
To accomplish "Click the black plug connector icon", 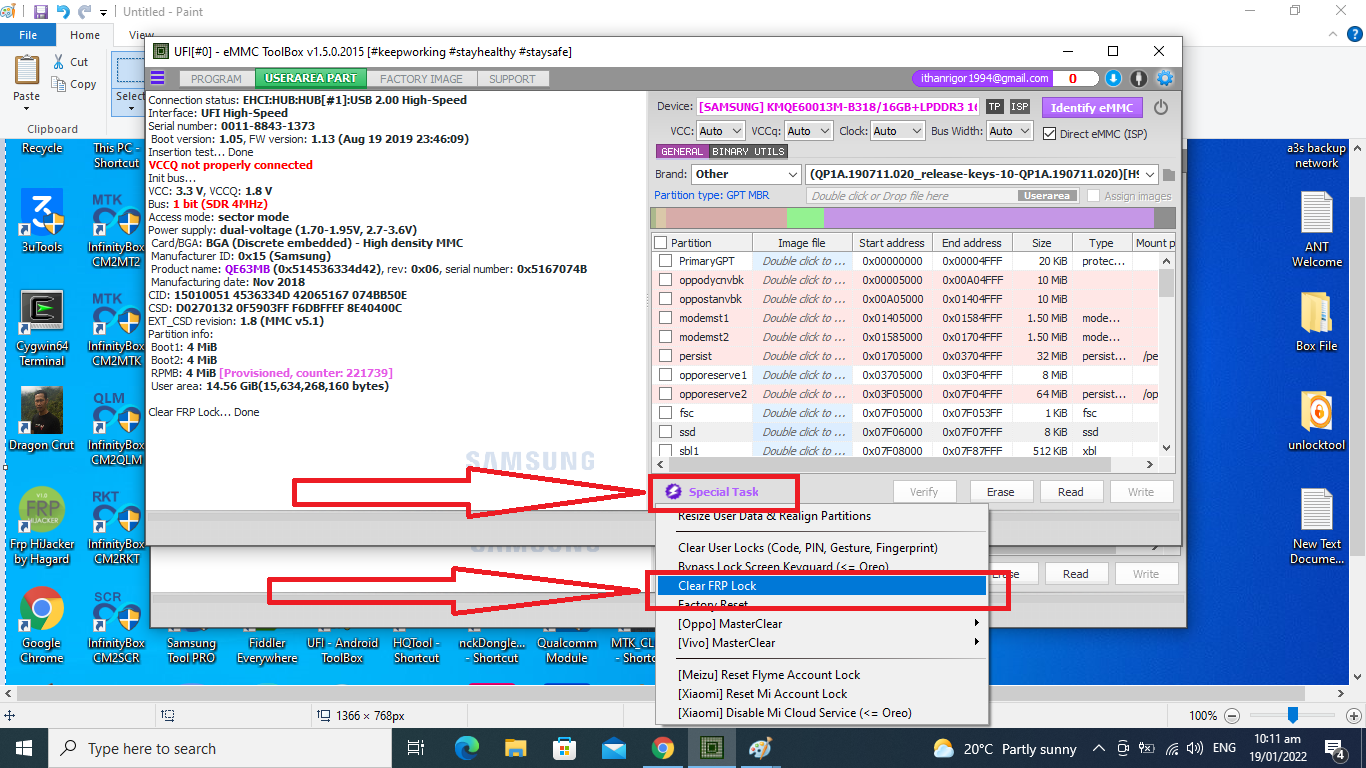I will point(1138,78).
